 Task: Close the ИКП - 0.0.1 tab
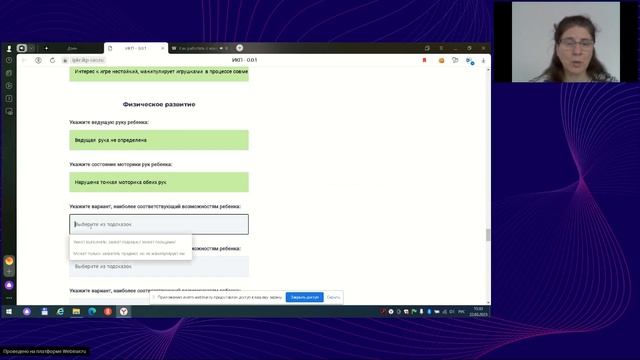click(162, 48)
